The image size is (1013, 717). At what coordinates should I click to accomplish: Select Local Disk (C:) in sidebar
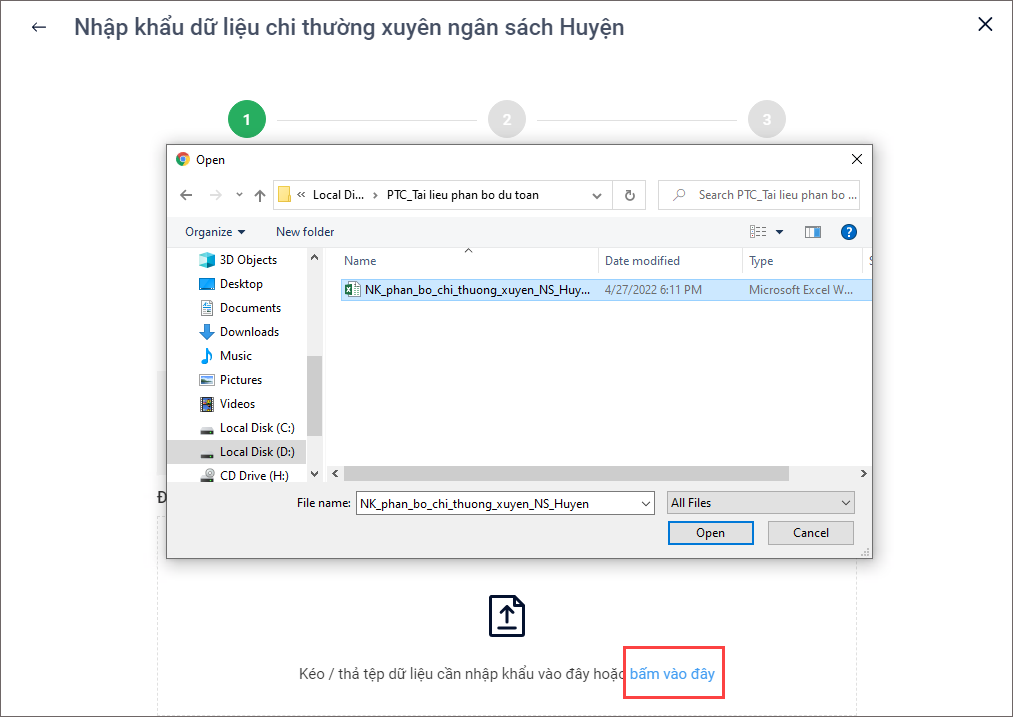256,428
